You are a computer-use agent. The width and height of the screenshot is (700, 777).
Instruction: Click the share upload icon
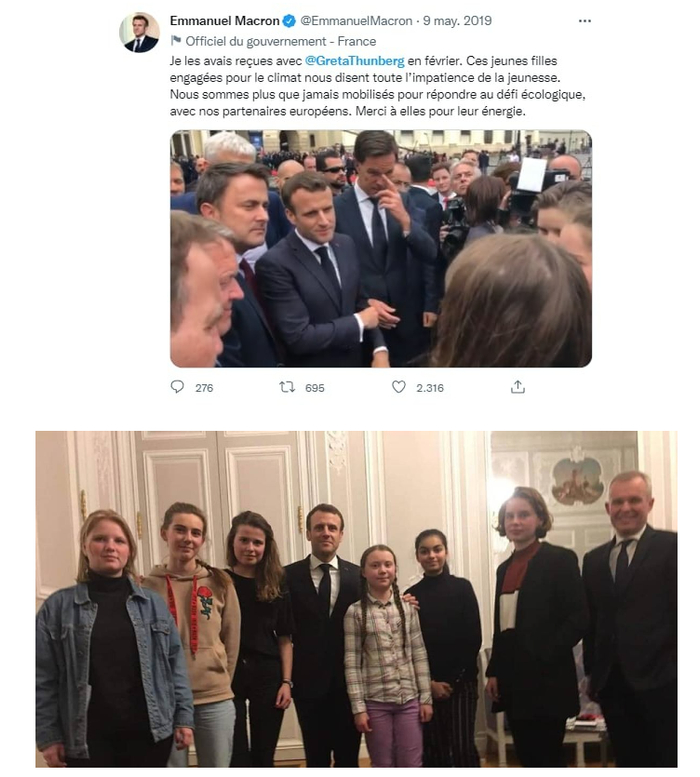(517, 387)
